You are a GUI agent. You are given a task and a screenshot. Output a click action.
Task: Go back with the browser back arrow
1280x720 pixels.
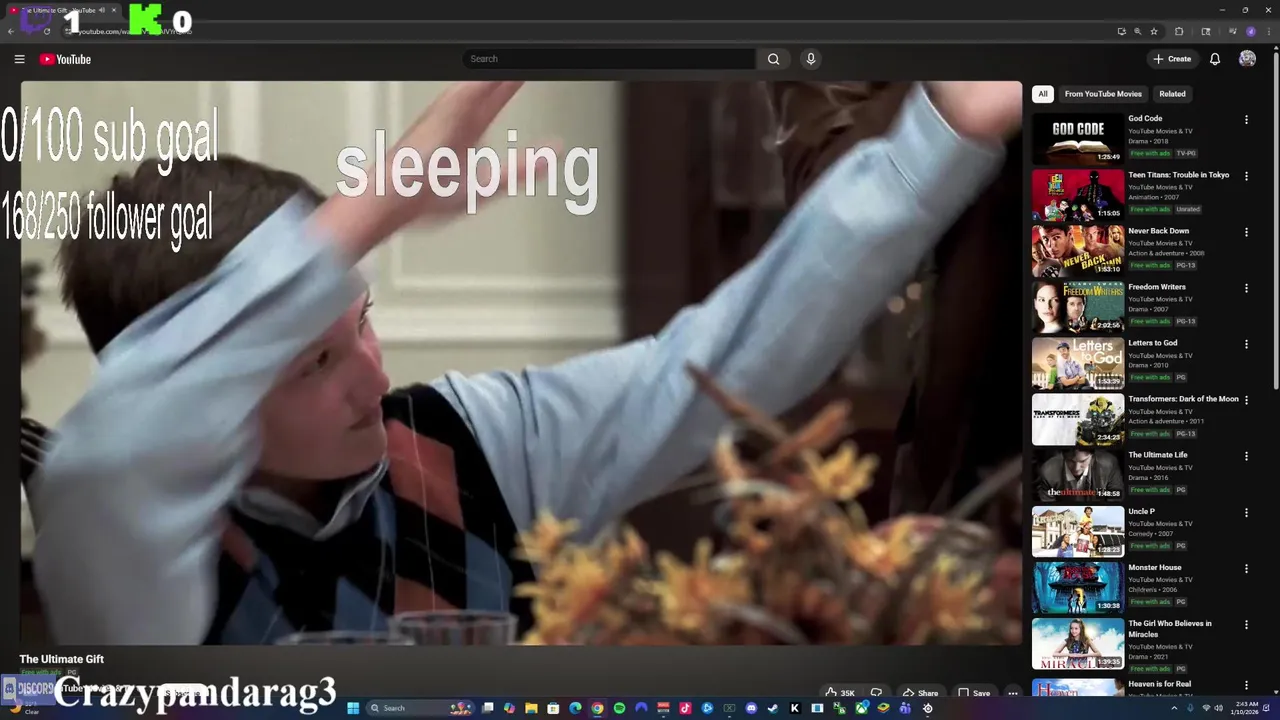point(11,31)
